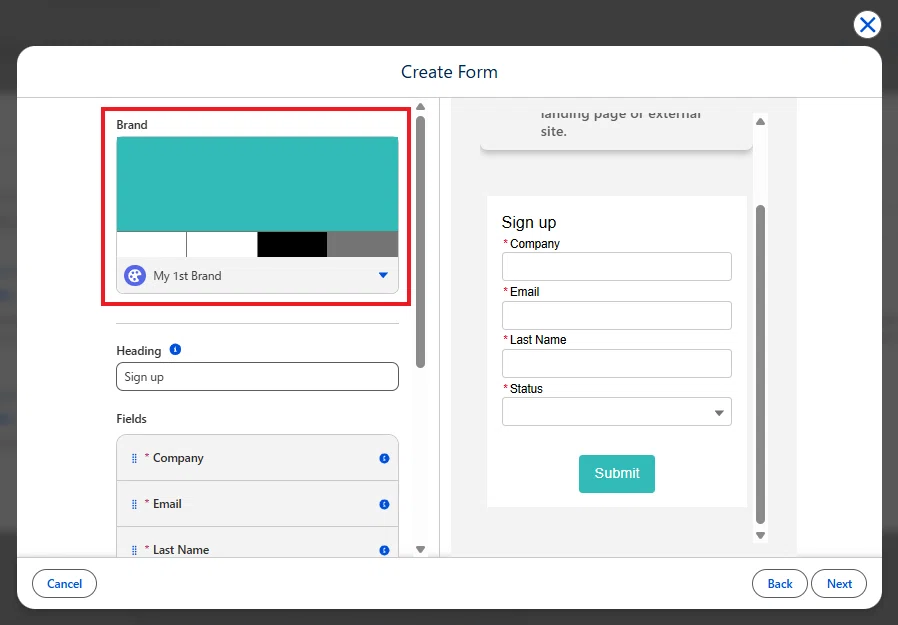Viewport: 898px width, 625px height.
Task: Select the Company row in Fields list
Action: (257, 458)
